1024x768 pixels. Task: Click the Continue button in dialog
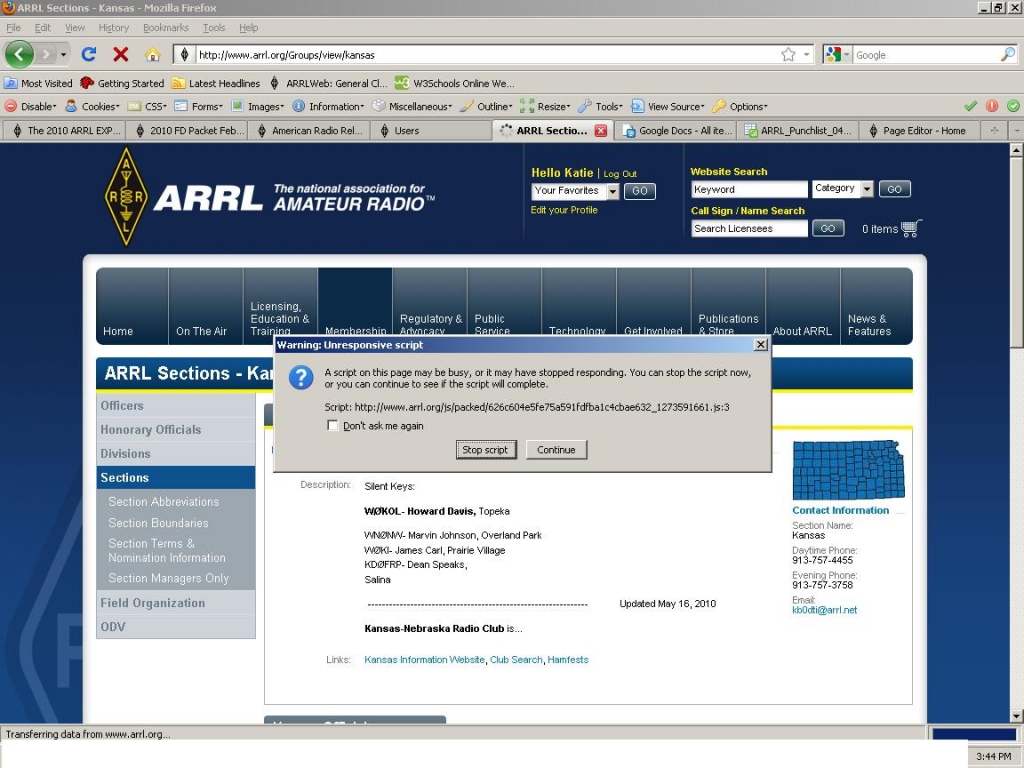(556, 450)
